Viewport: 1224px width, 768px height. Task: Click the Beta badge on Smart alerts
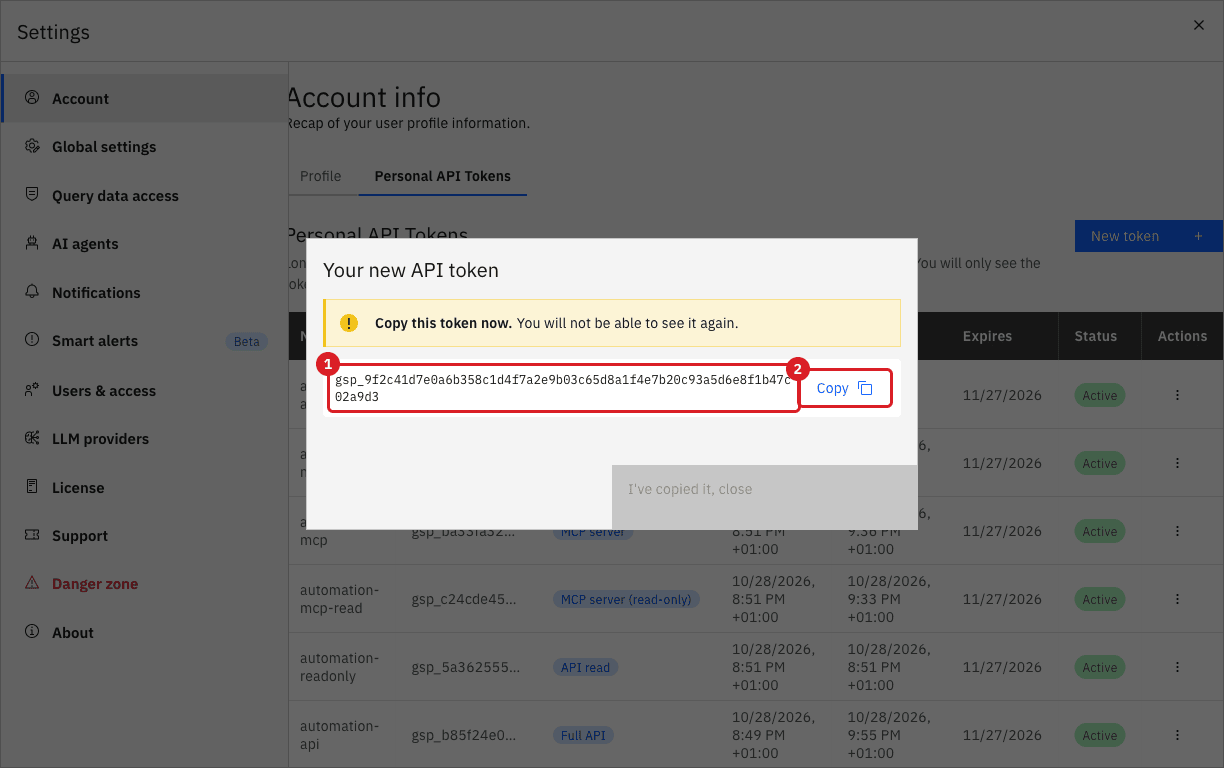pyautogui.click(x=247, y=341)
